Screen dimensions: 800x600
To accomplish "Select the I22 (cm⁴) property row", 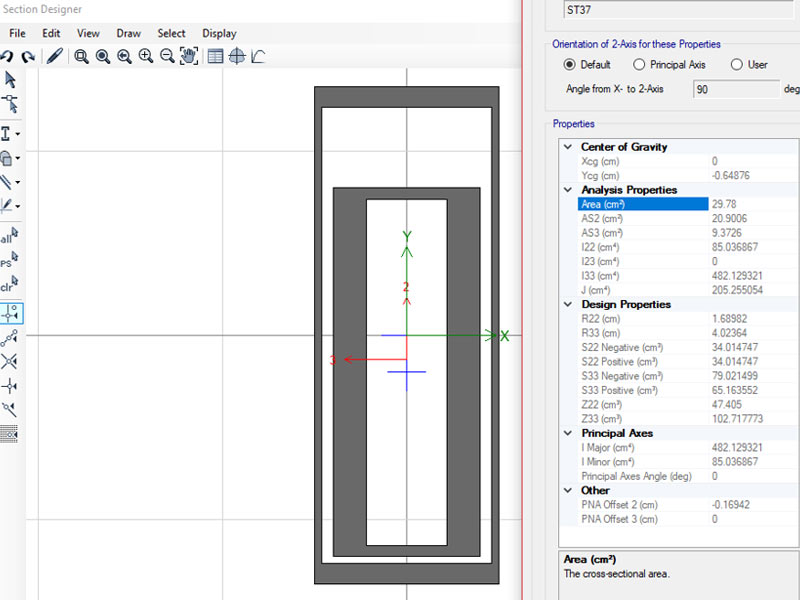I will tap(688, 247).
